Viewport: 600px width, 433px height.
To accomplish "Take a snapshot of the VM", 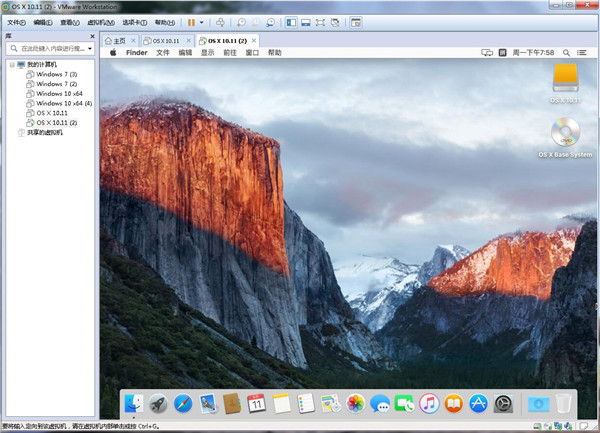I will (x=241, y=23).
